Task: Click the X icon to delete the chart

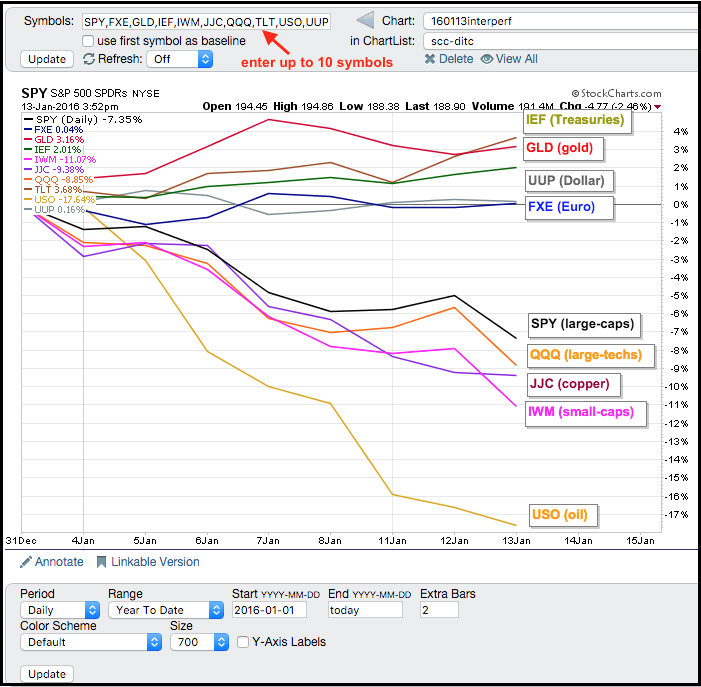Action: 429,59
